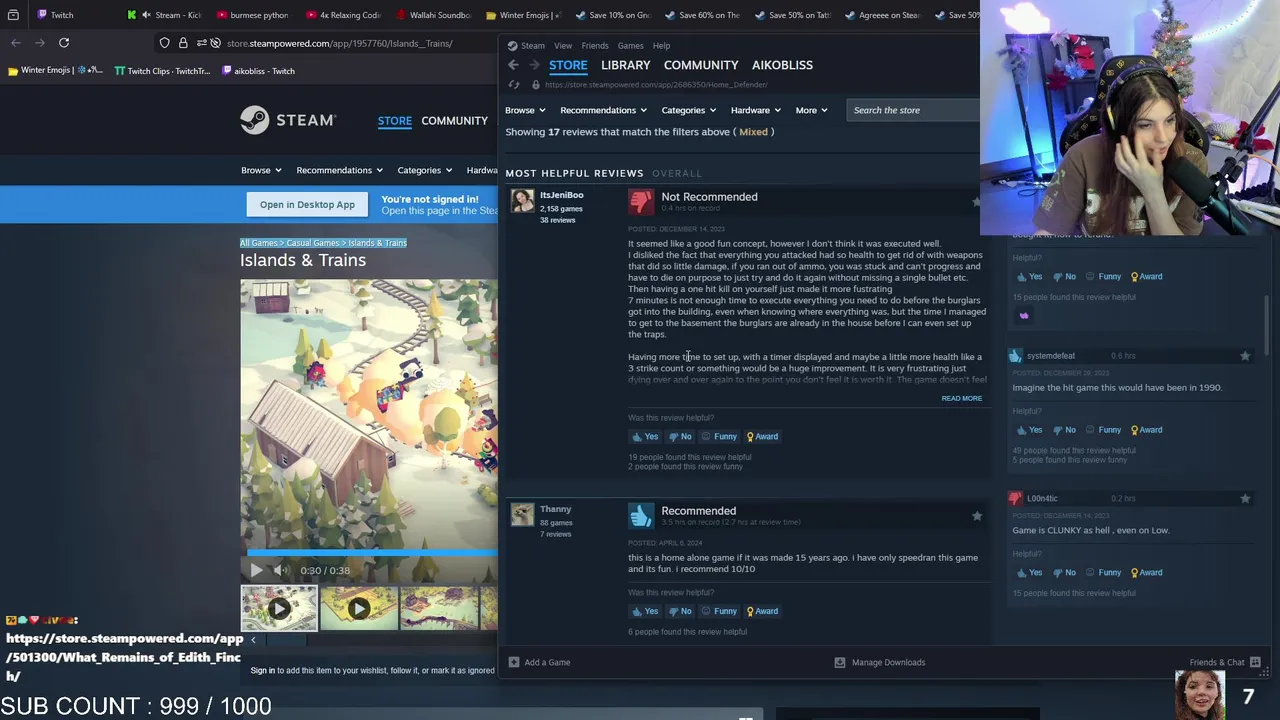Open the Steam logo in the browser store page

click(288, 120)
